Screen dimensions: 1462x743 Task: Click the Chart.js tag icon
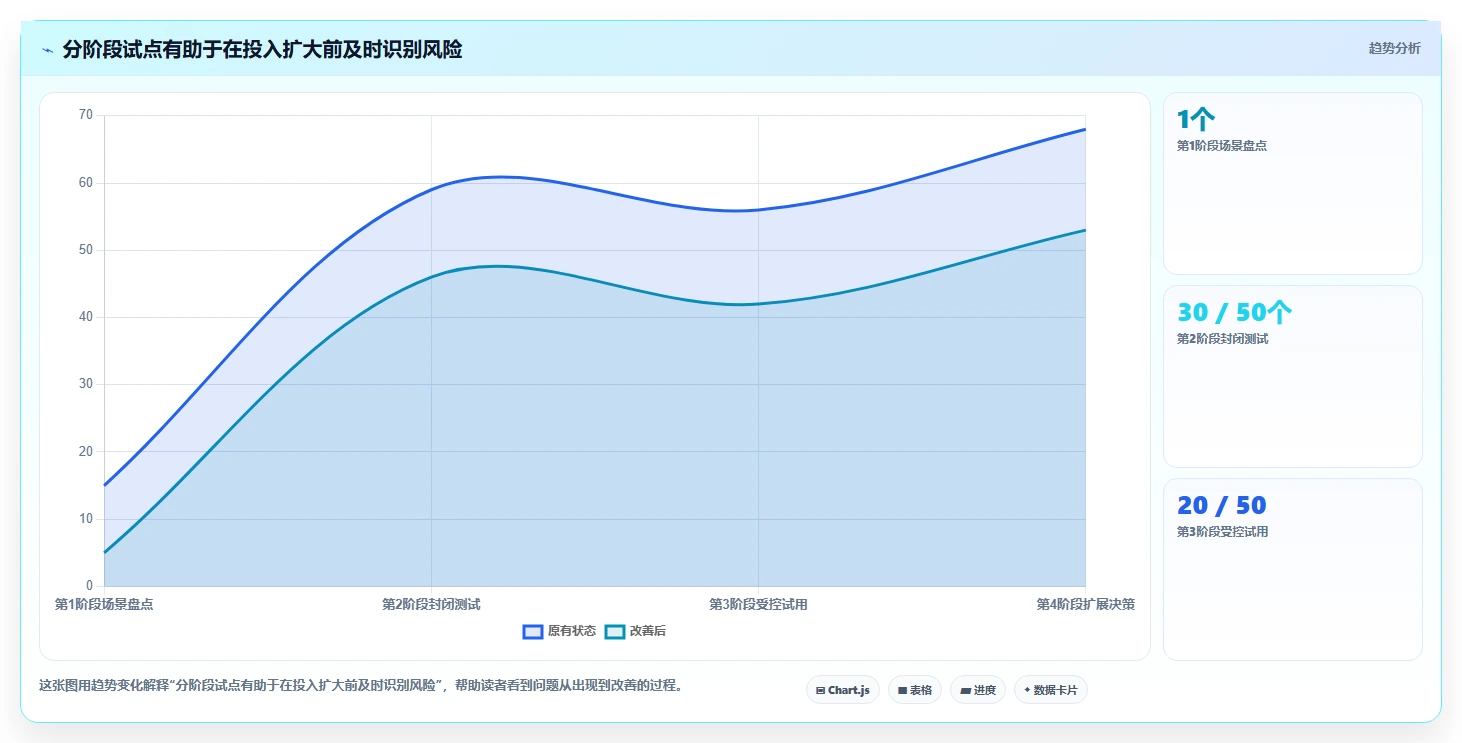(820, 690)
